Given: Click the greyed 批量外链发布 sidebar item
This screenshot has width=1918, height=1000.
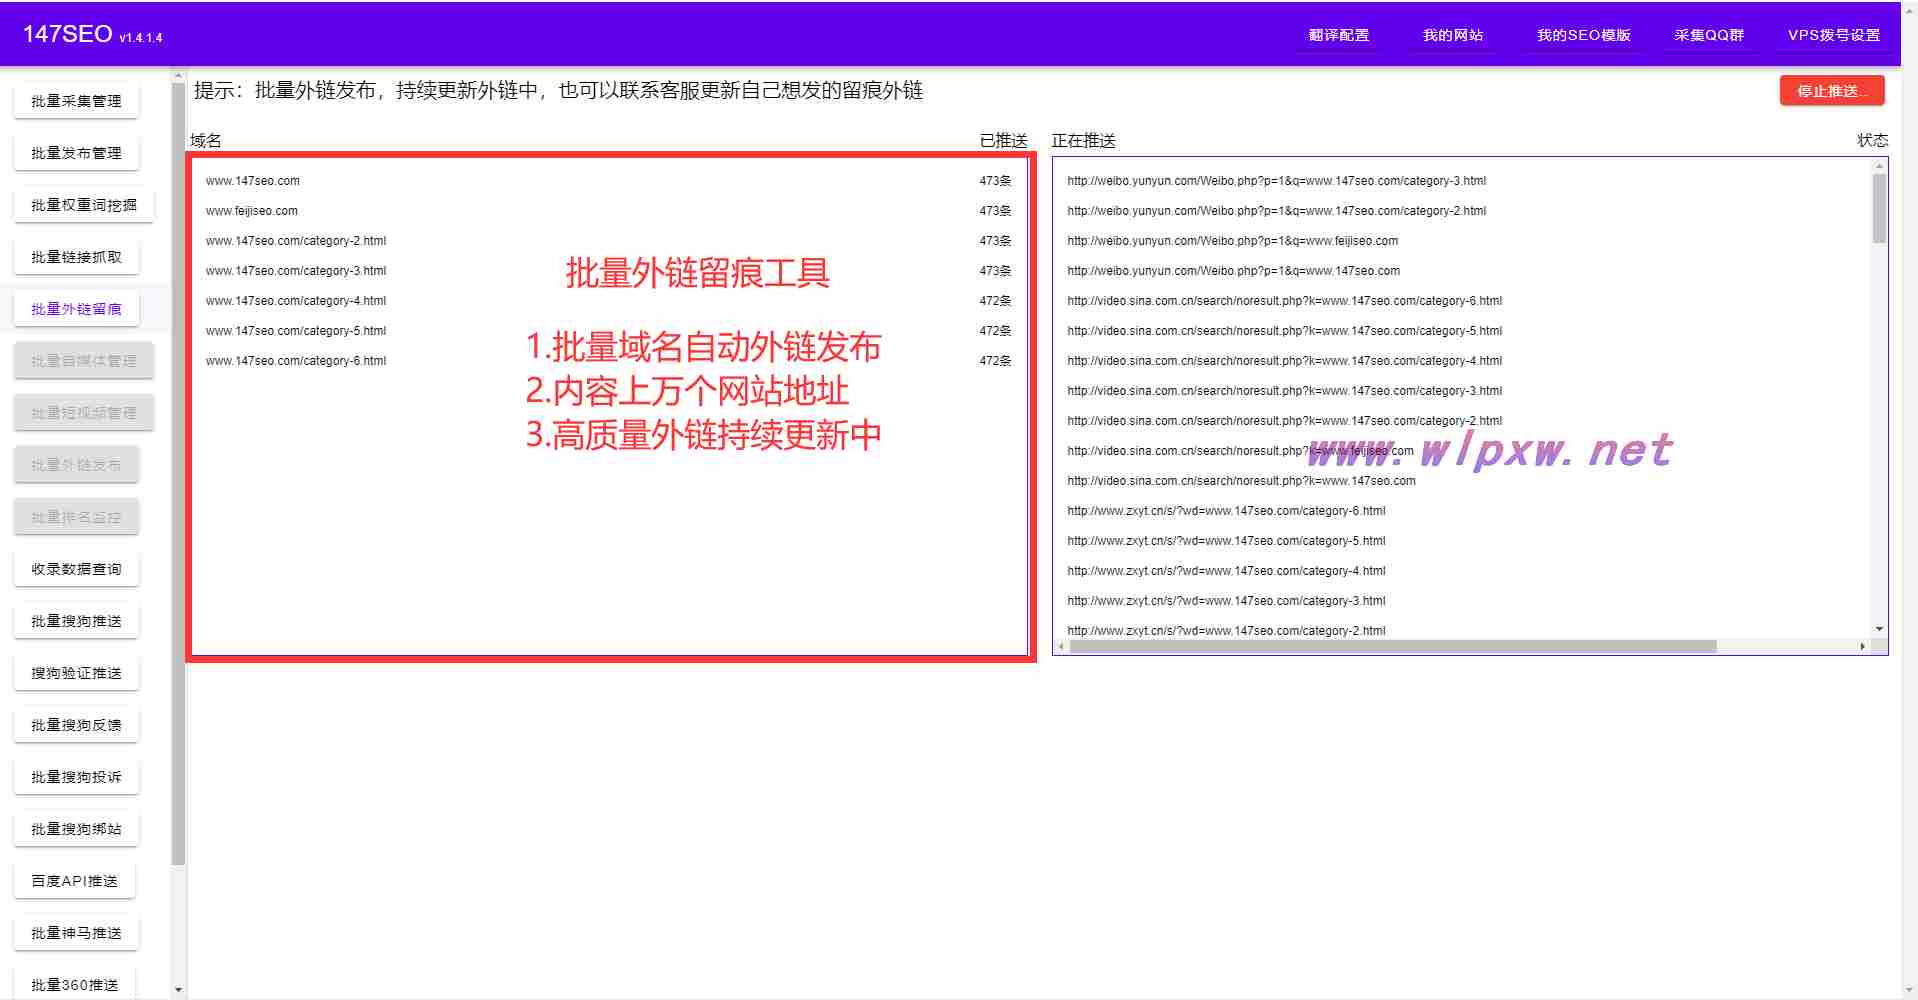Looking at the screenshot, I should tap(76, 465).
